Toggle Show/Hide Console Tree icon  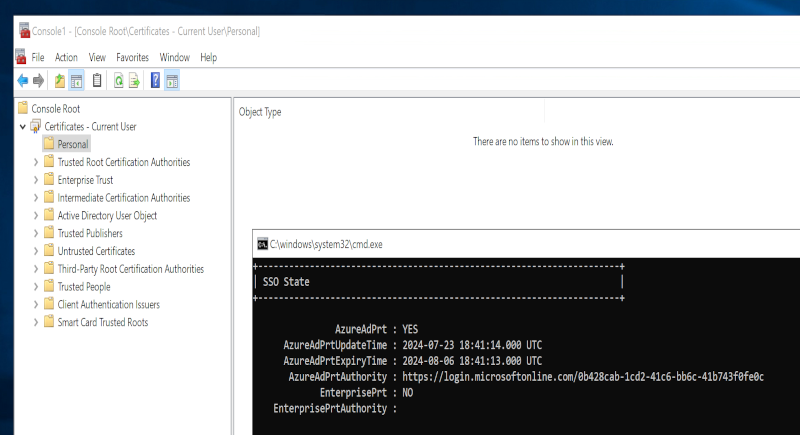click(x=77, y=81)
